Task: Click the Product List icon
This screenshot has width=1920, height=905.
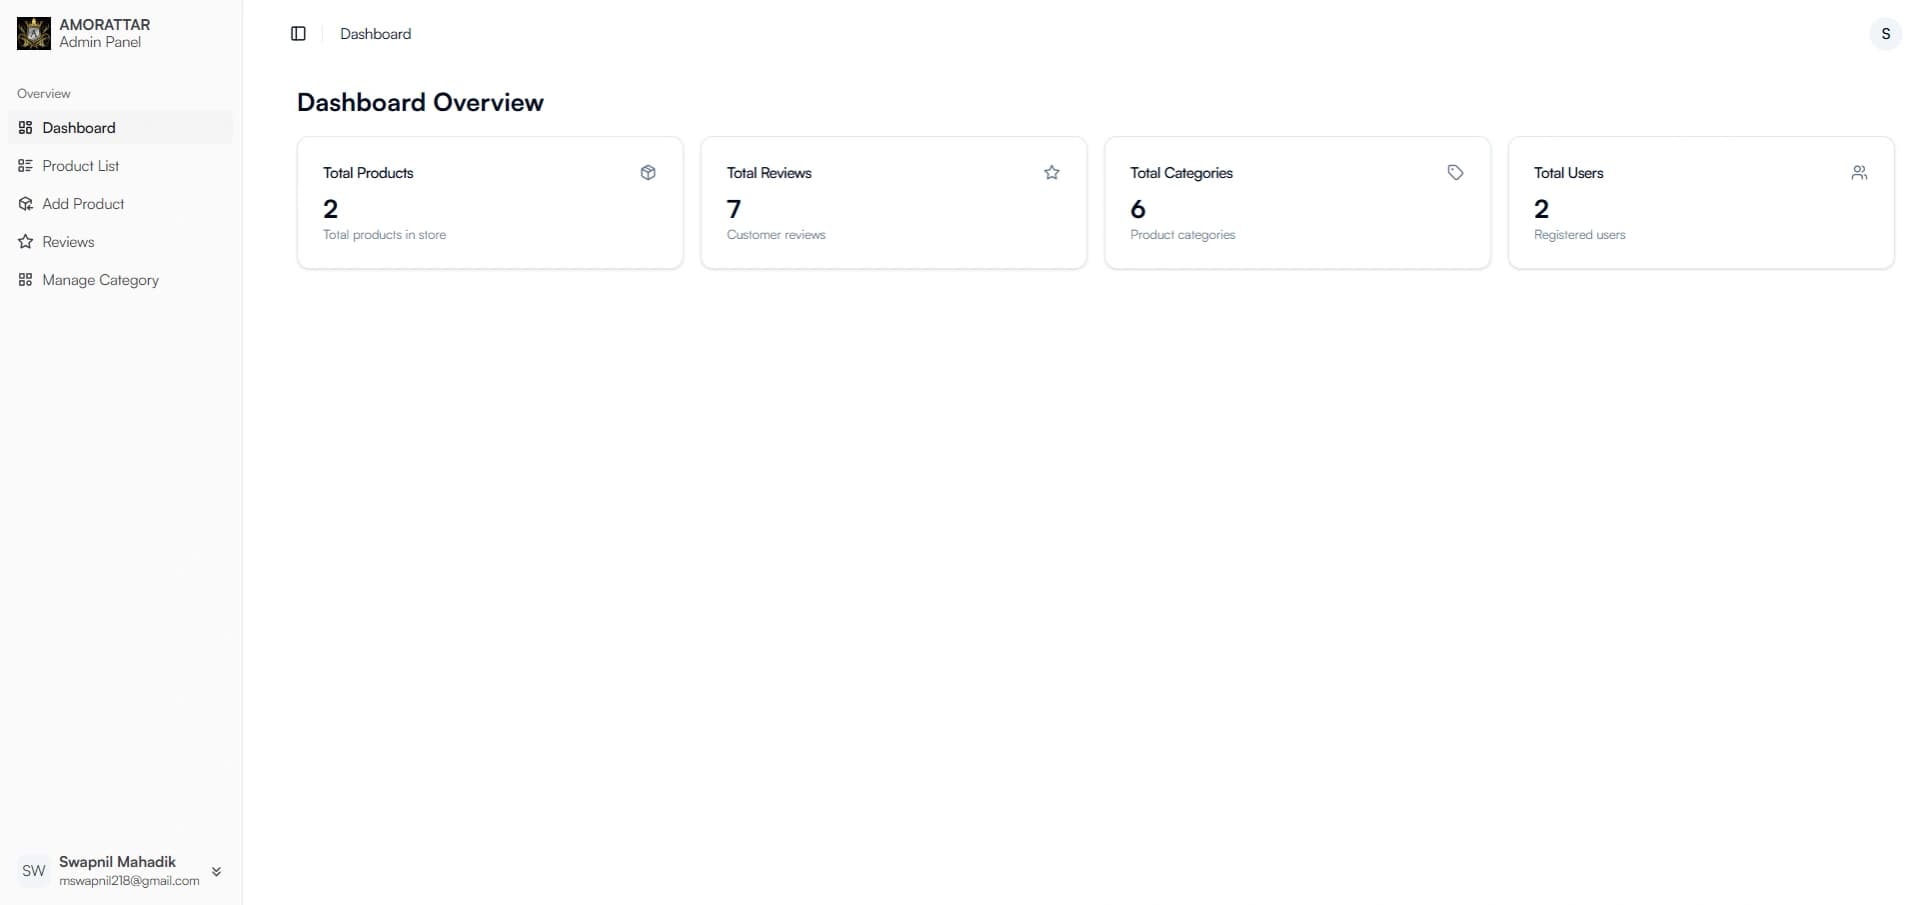Action: (26, 166)
